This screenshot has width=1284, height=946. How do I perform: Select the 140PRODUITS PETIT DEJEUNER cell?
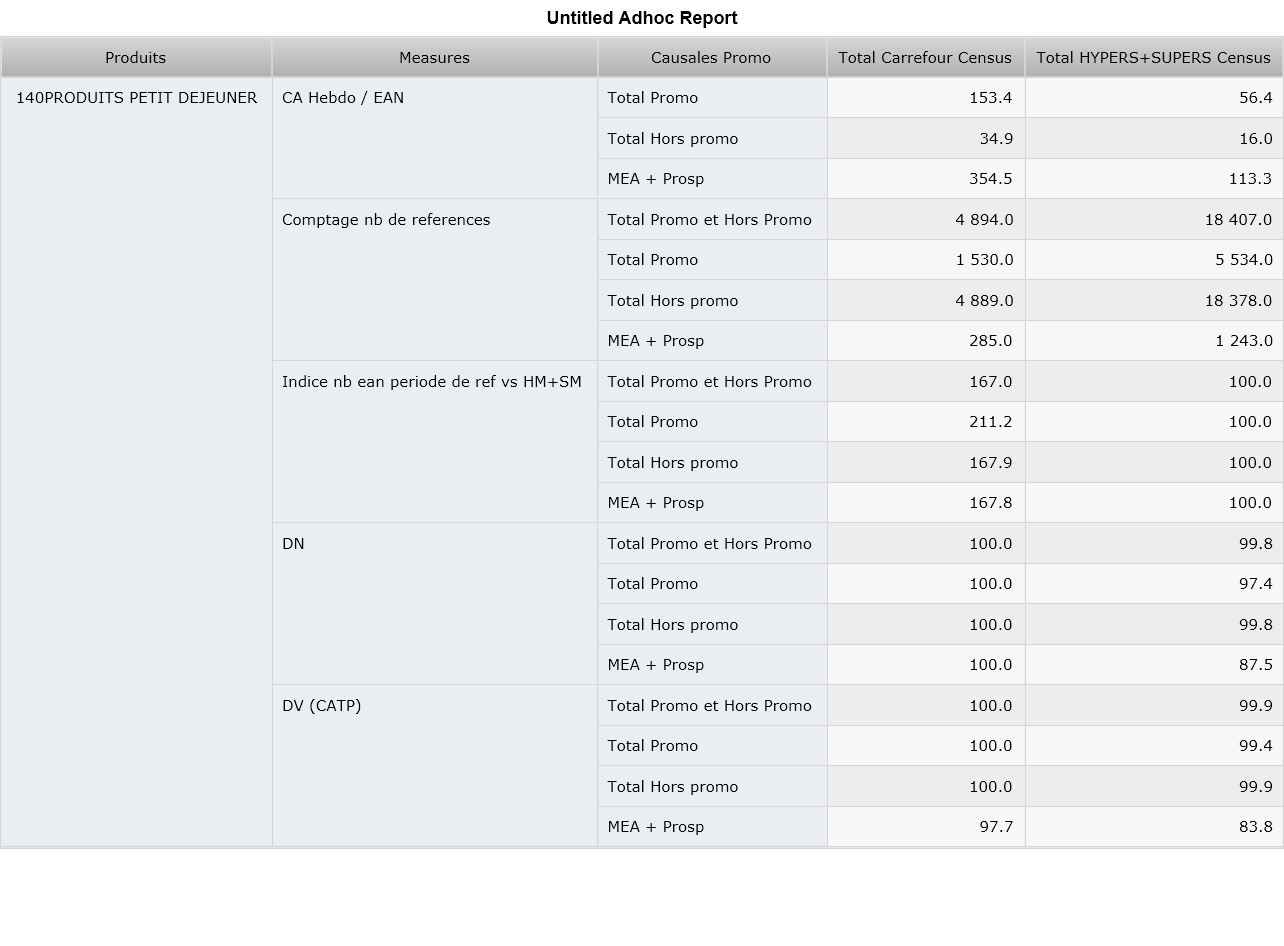[x=136, y=462]
